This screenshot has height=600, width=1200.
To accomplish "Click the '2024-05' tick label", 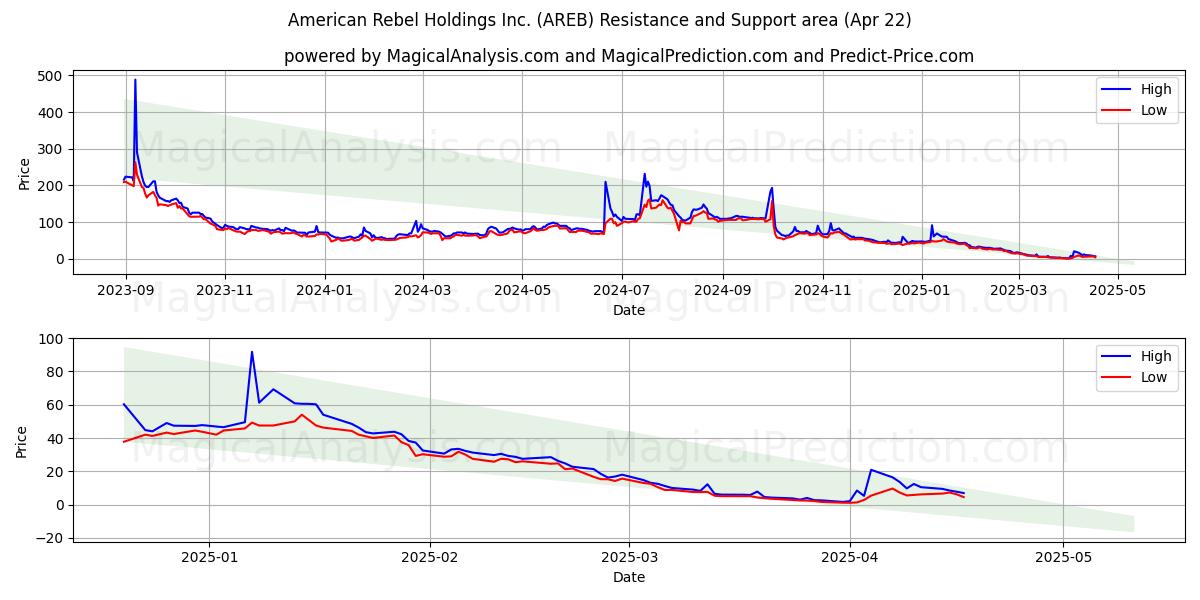I will coord(521,291).
